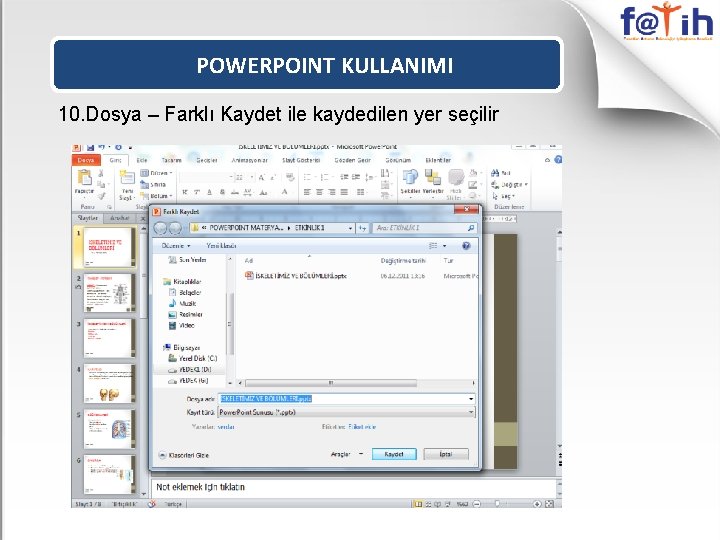
Task: Open the Değiştir replace dropdown
Action: 509,185
